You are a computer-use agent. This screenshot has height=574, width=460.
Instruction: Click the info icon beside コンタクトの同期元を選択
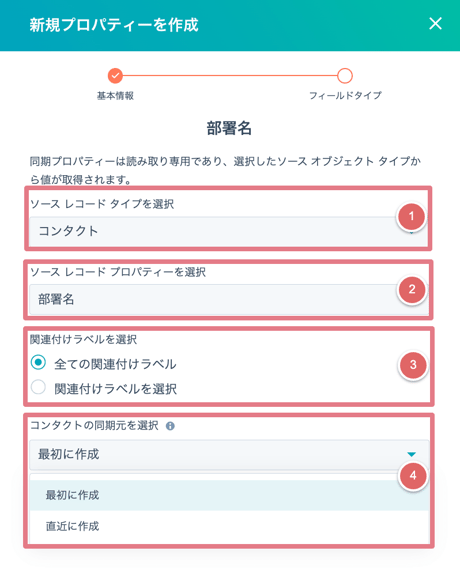point(170,426)
